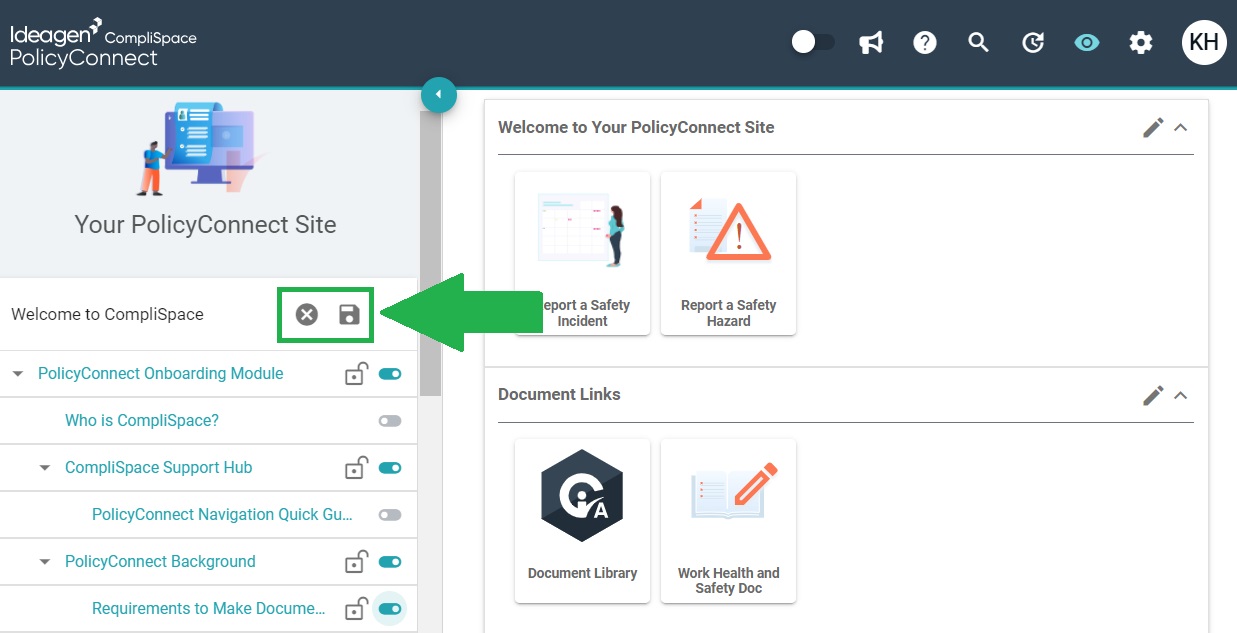The height and width of the screenshot is (633, 1237).
Task: Click the Document Links panel title
Action: (559, 394)
